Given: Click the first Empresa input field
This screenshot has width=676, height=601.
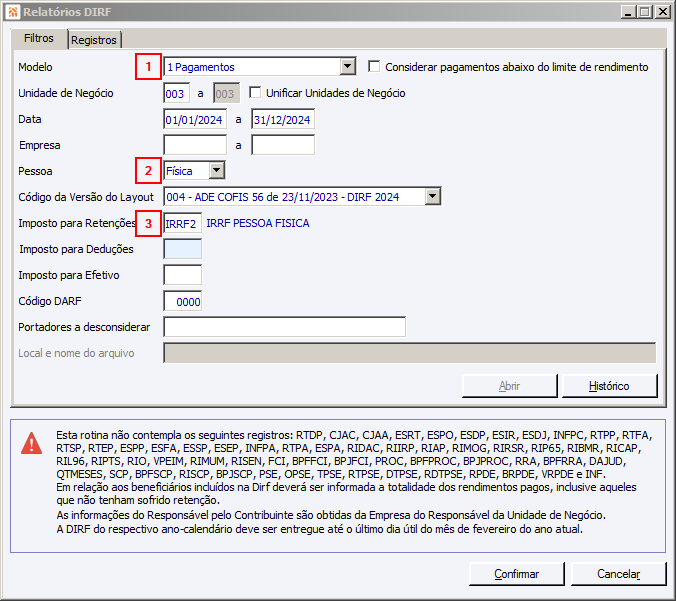Looking at the screenshot, I should pos(195,145).
